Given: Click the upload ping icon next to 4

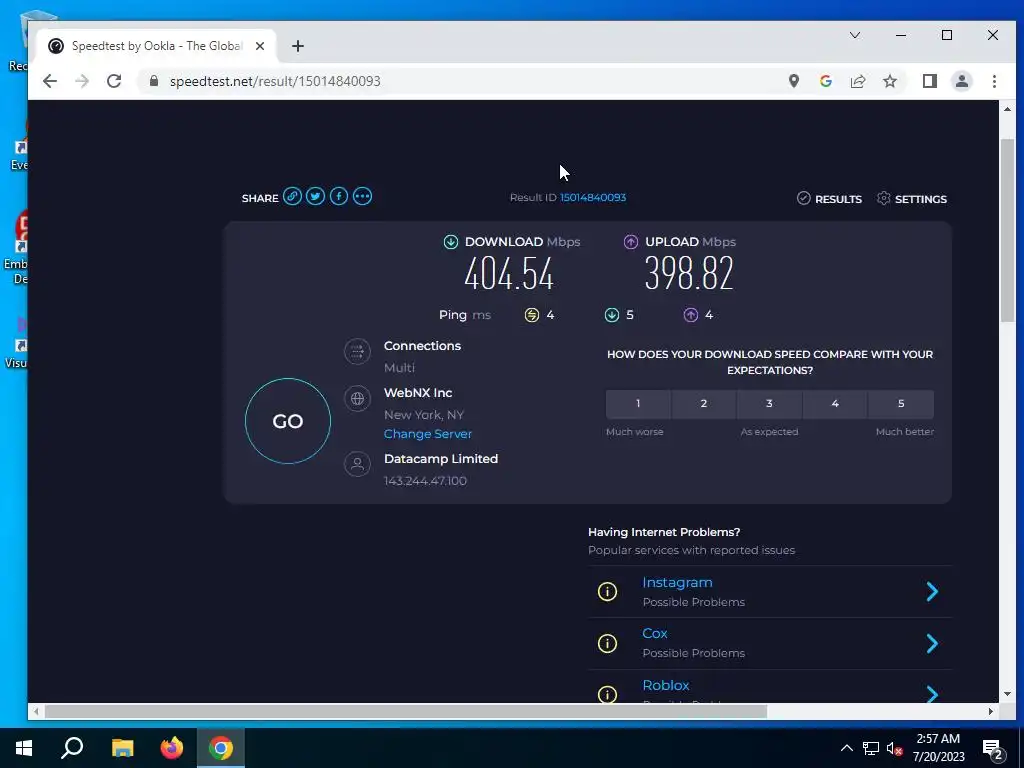Looking at the screenshot, I should click(691, 315).
